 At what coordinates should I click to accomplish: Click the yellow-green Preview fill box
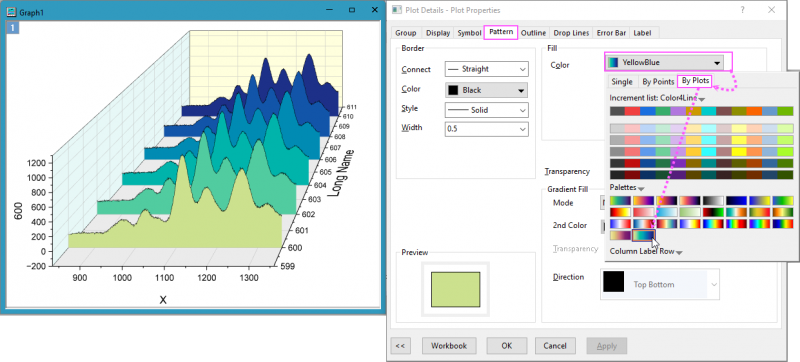pos(456,290)
